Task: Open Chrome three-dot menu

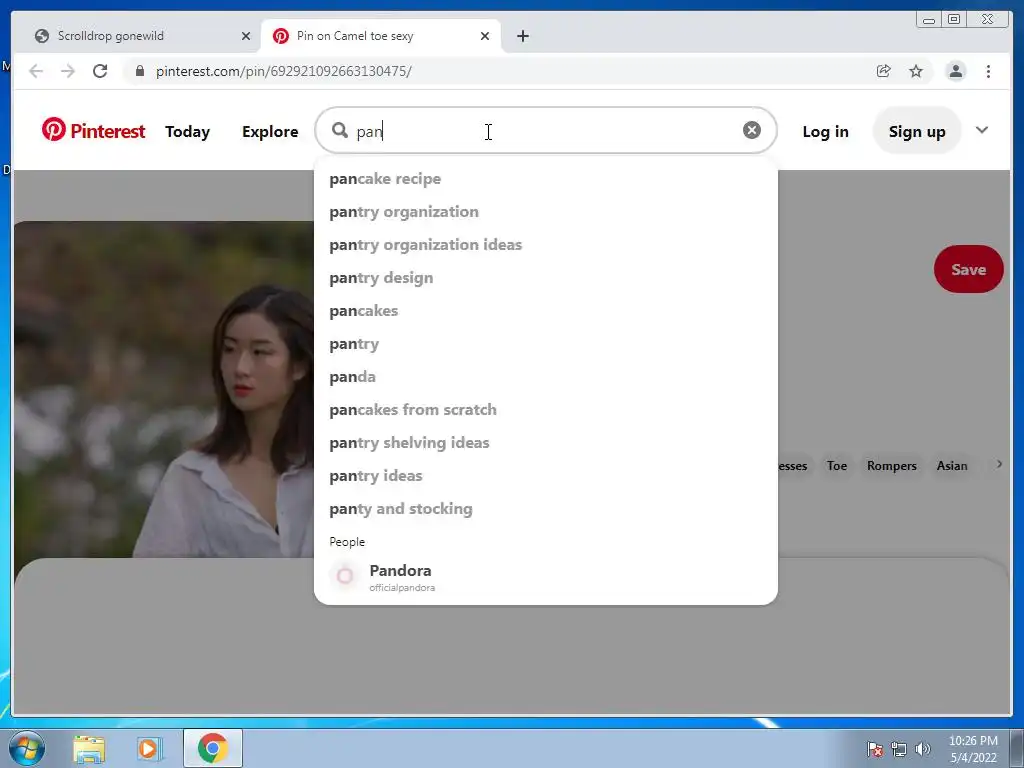Action: (988, 71)
